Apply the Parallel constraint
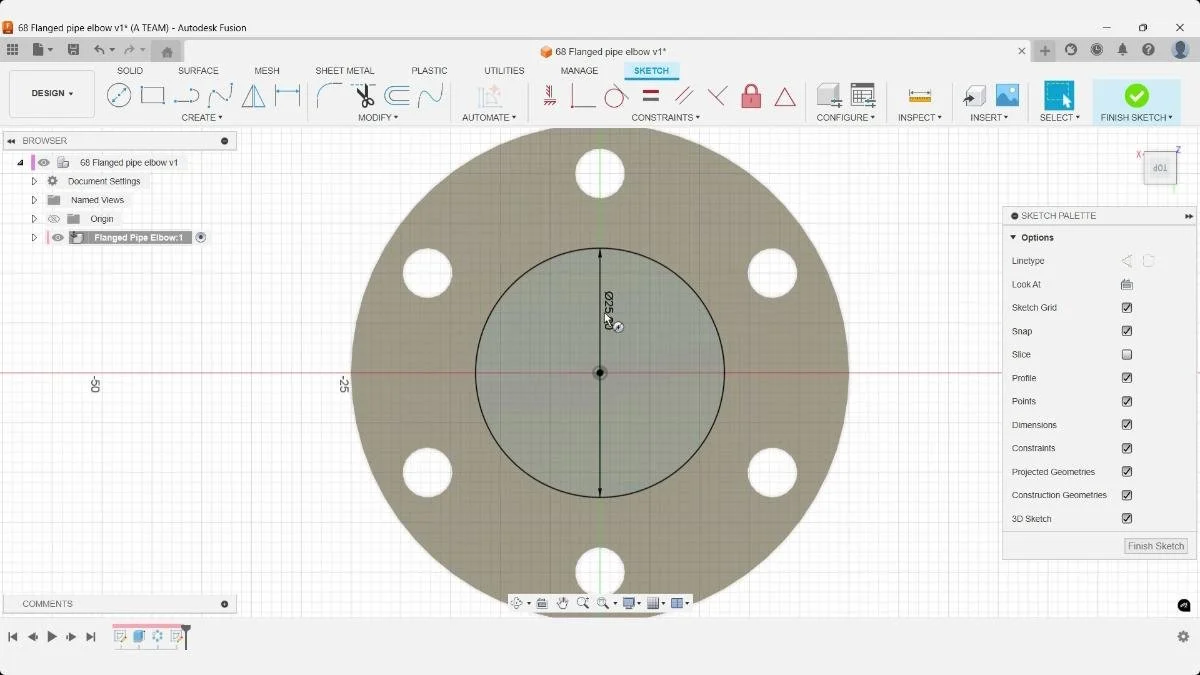Viewport: 1200px width, 675px height. point(684,96)
